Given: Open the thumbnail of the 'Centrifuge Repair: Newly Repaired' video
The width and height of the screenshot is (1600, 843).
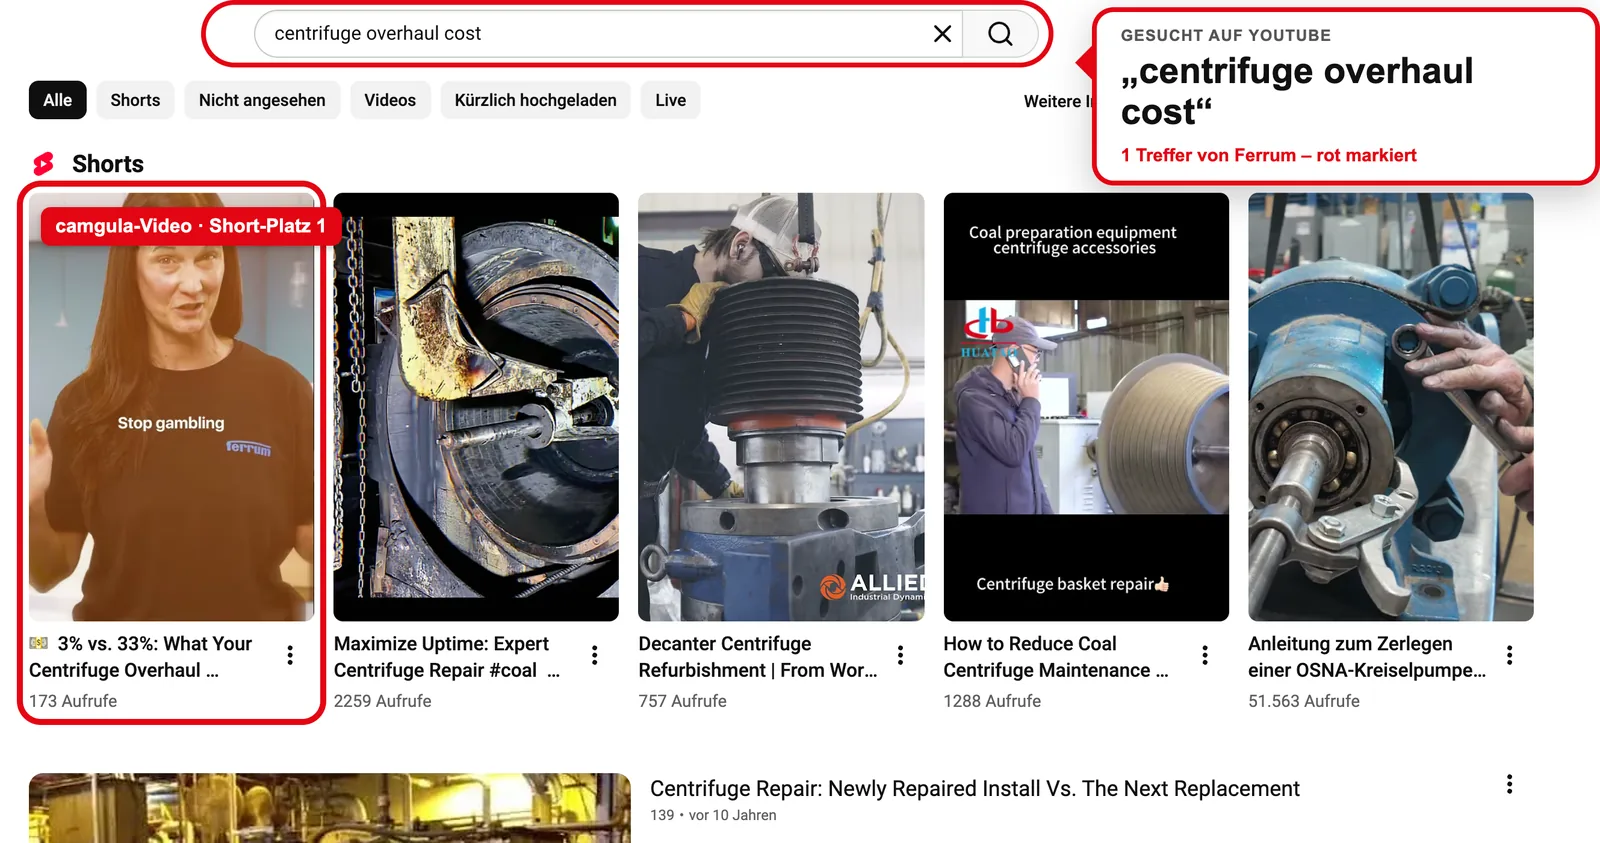Looking at the screenshot, I should pyautogui.click(x=330, y=808).
